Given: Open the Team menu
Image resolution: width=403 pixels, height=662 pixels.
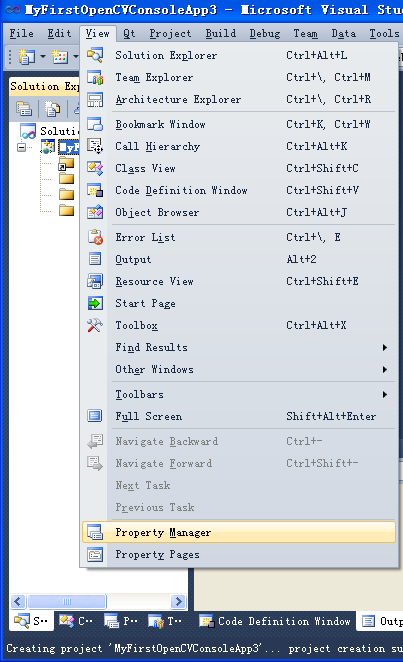Looking at the screenshot, I should pyautogui.click(x=306, y=33).
